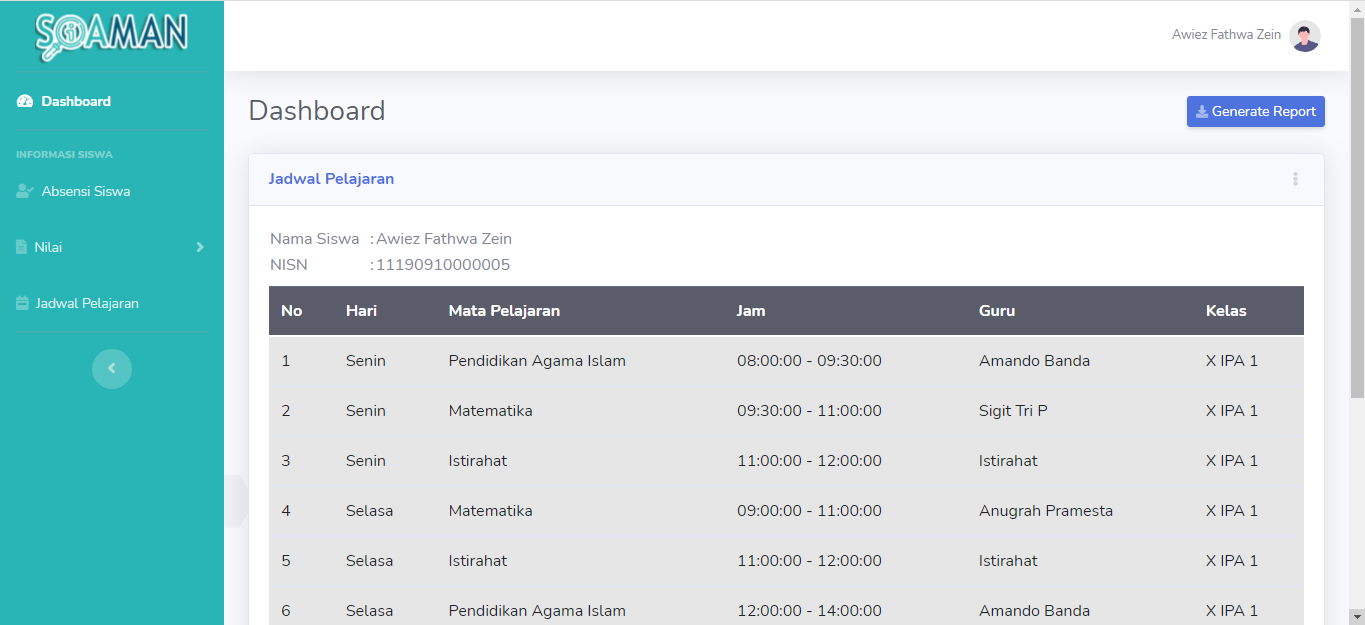Viewport: 1365px width, 625px height.
Task: Click the Jadwal Pelajaran card title
Action: click(331, 179)
